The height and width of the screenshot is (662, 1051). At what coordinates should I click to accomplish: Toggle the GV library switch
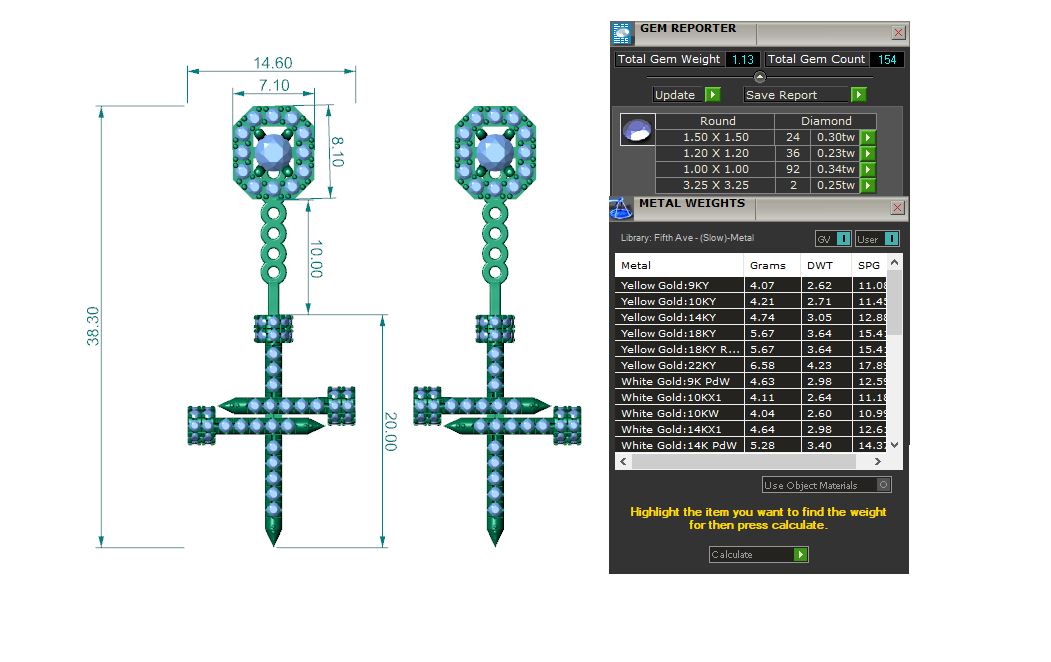(x=843, y=239)
